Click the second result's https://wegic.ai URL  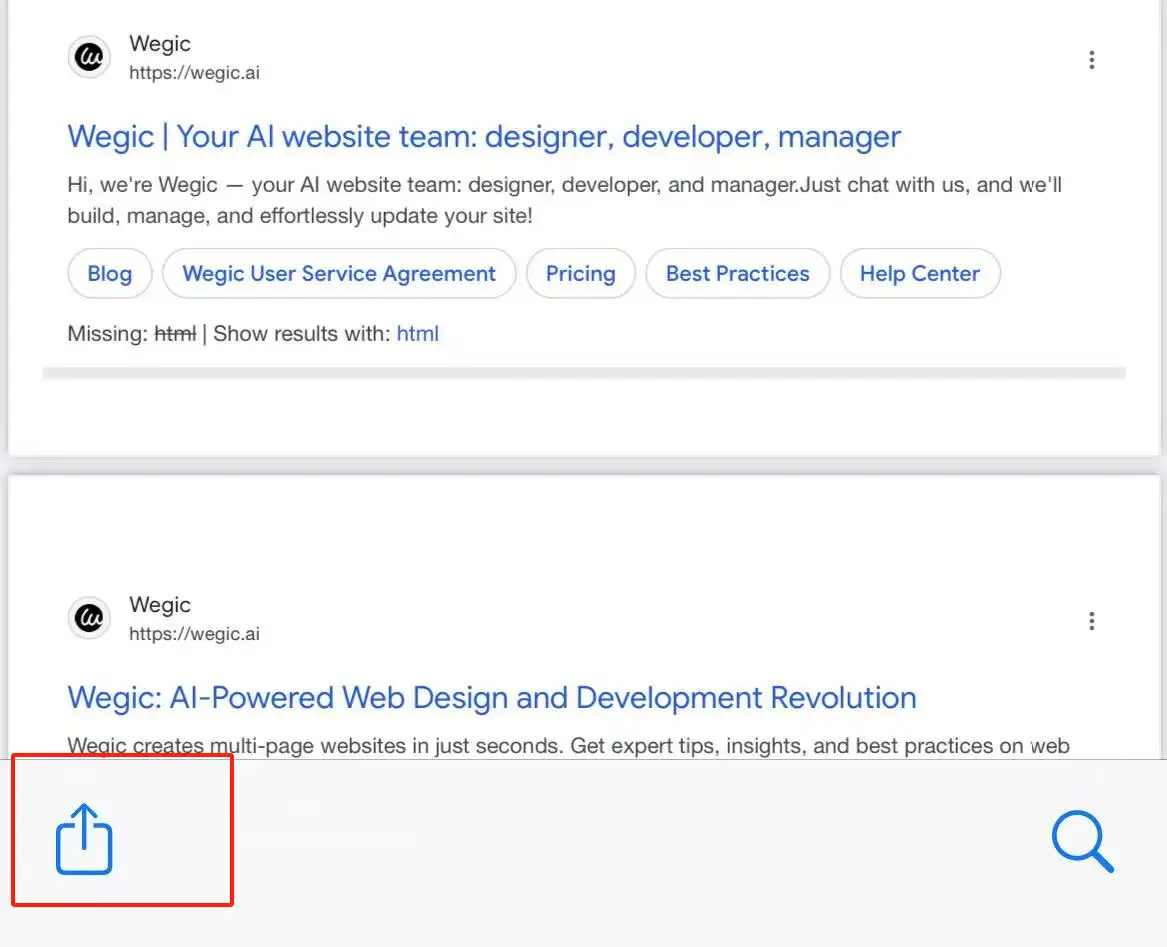pyautogui.click(x=194, y=634)
